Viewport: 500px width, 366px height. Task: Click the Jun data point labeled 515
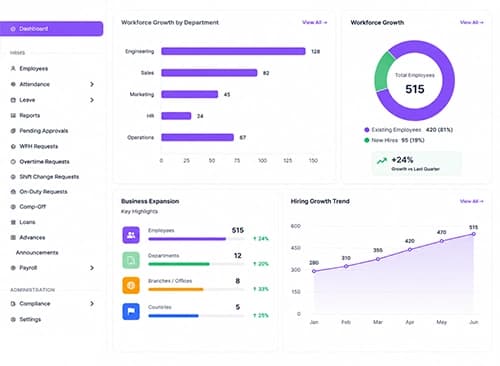point(474,234)
